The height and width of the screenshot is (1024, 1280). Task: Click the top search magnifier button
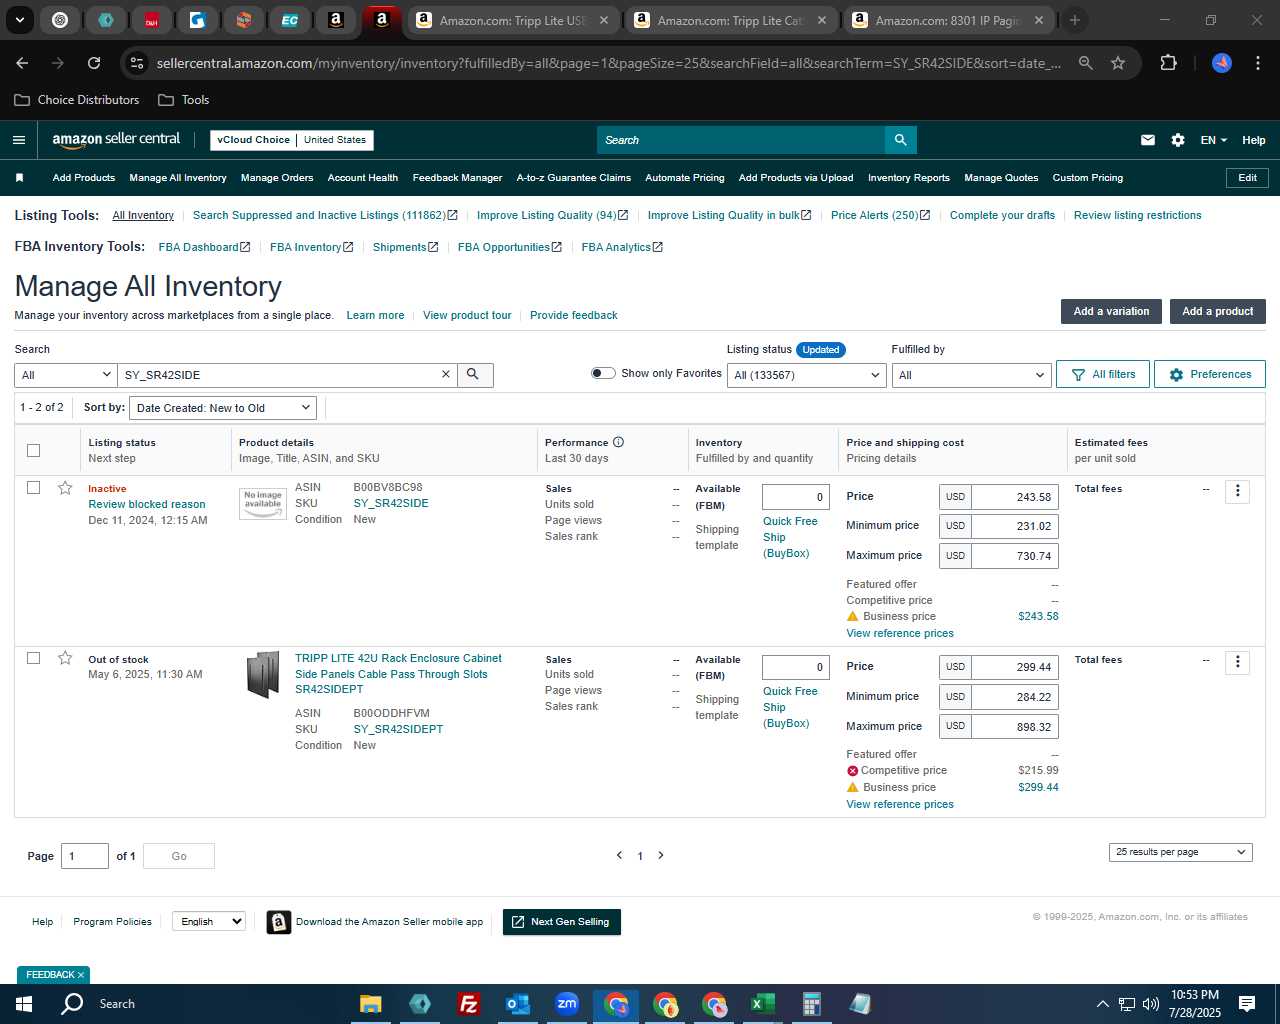(900, 140)
